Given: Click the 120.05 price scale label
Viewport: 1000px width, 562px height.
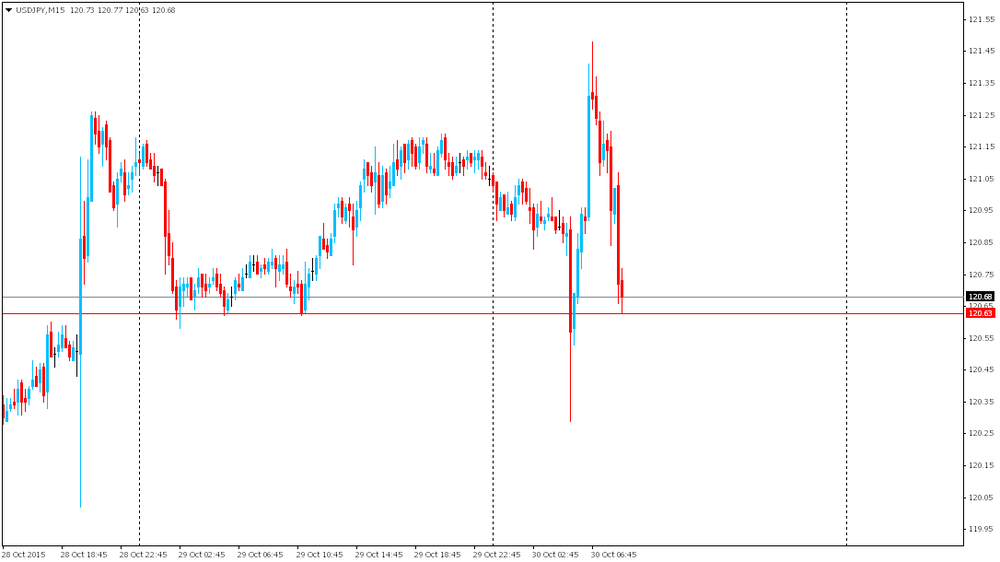Looking at the screenshot, I should click(x=982, y=498).
